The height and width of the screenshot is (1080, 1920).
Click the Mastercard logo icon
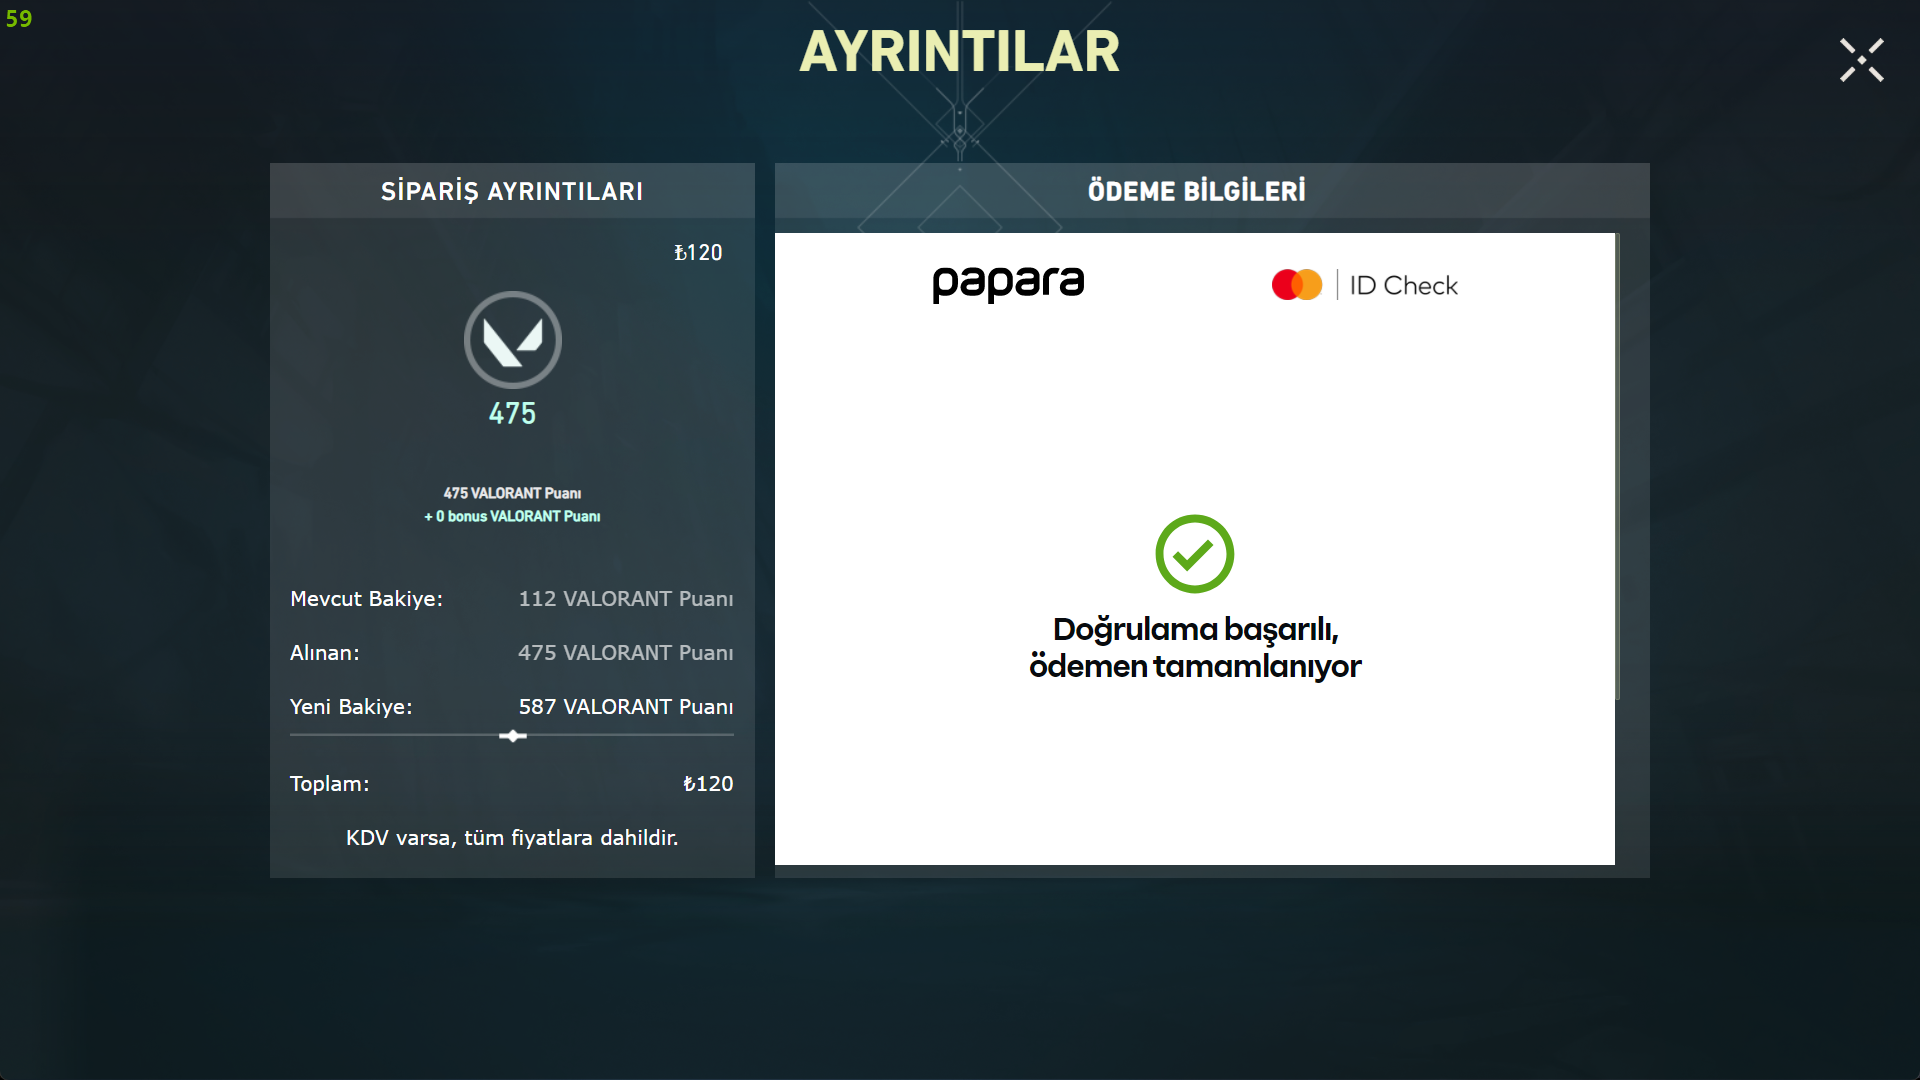[x=1296, y=285]
